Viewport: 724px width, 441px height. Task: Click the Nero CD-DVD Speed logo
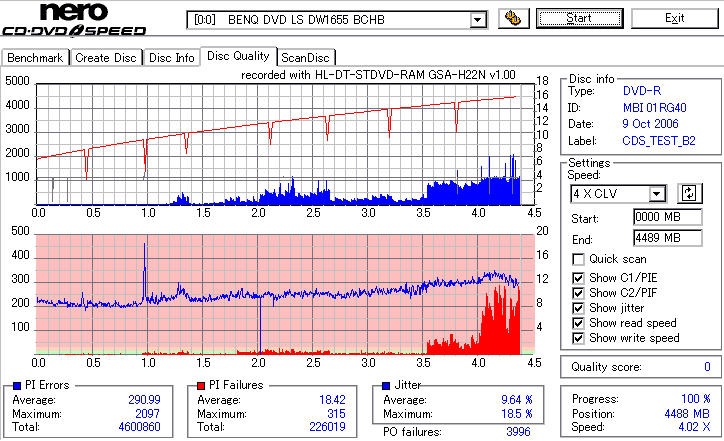(x=74, y=19)
